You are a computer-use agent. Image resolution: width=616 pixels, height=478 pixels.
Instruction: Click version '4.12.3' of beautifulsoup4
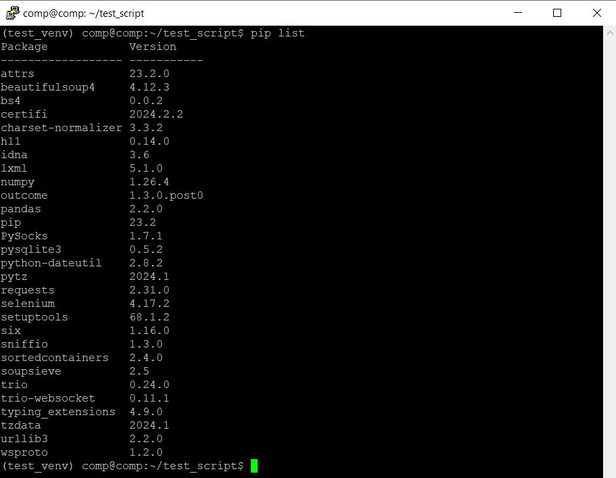click(149, 87)
